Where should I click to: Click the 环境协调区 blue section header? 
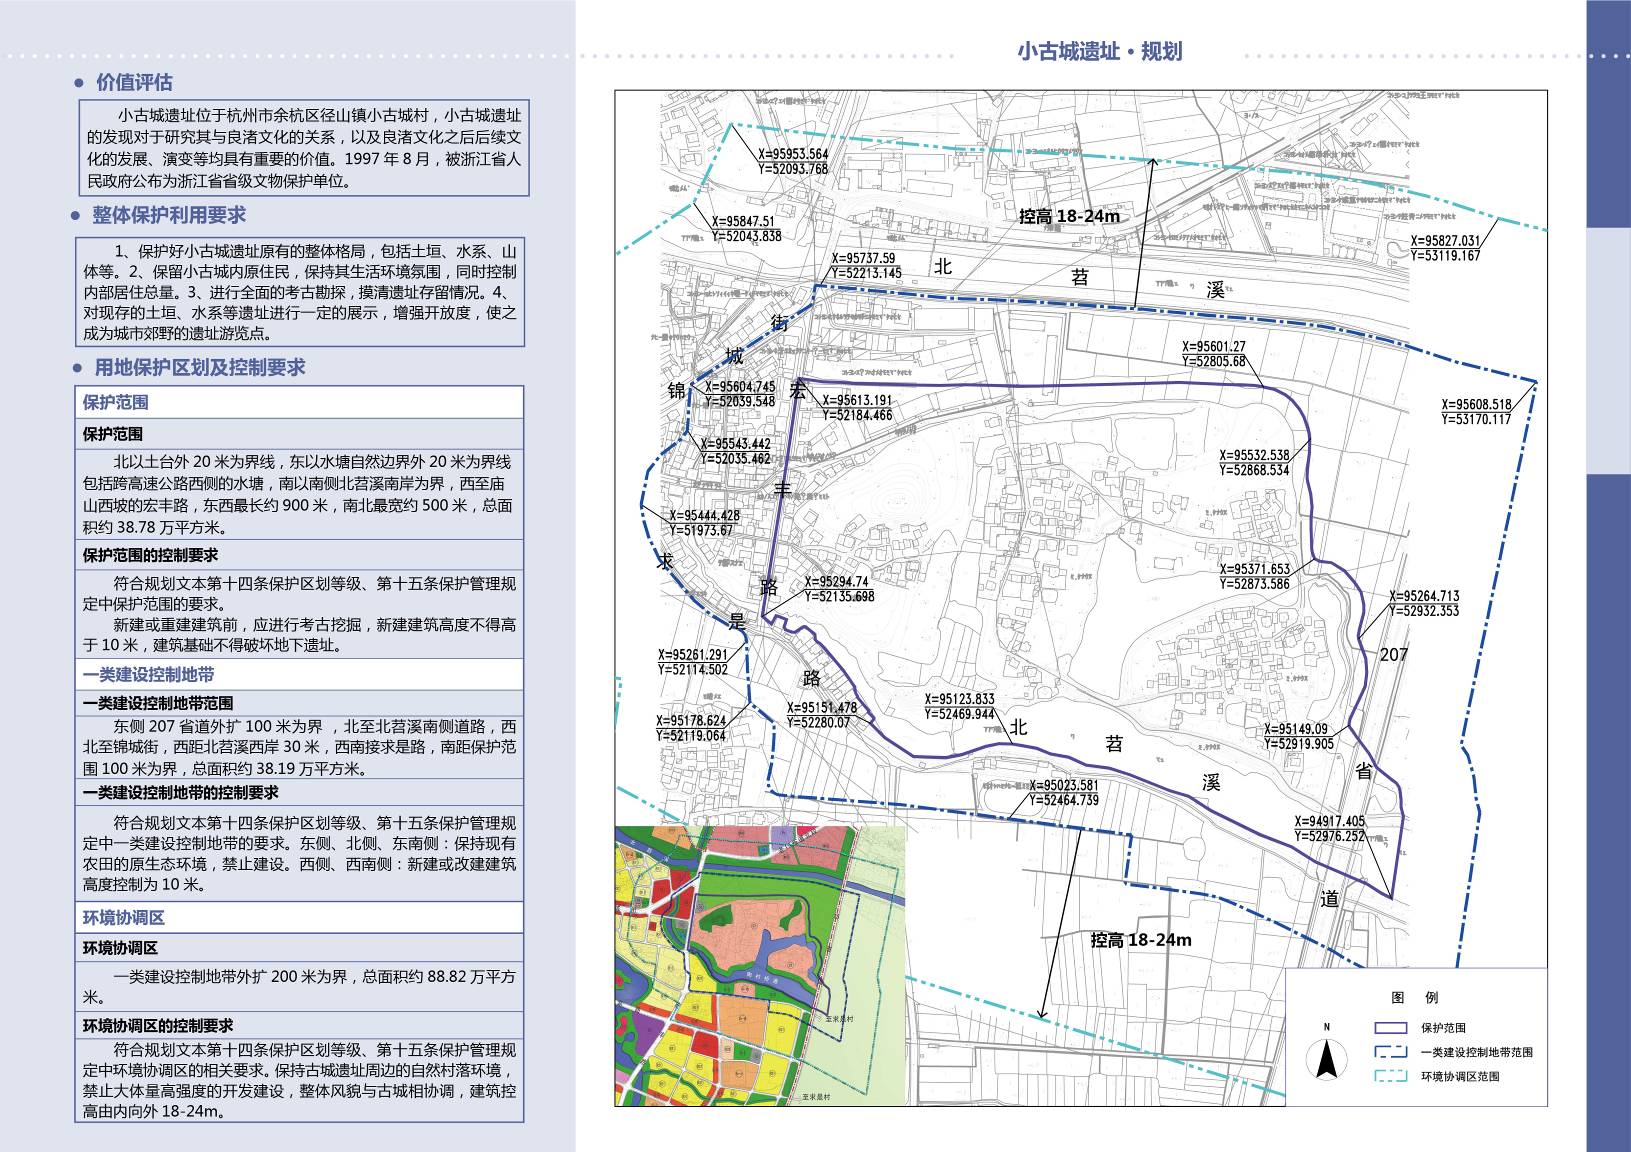(124, 918)
